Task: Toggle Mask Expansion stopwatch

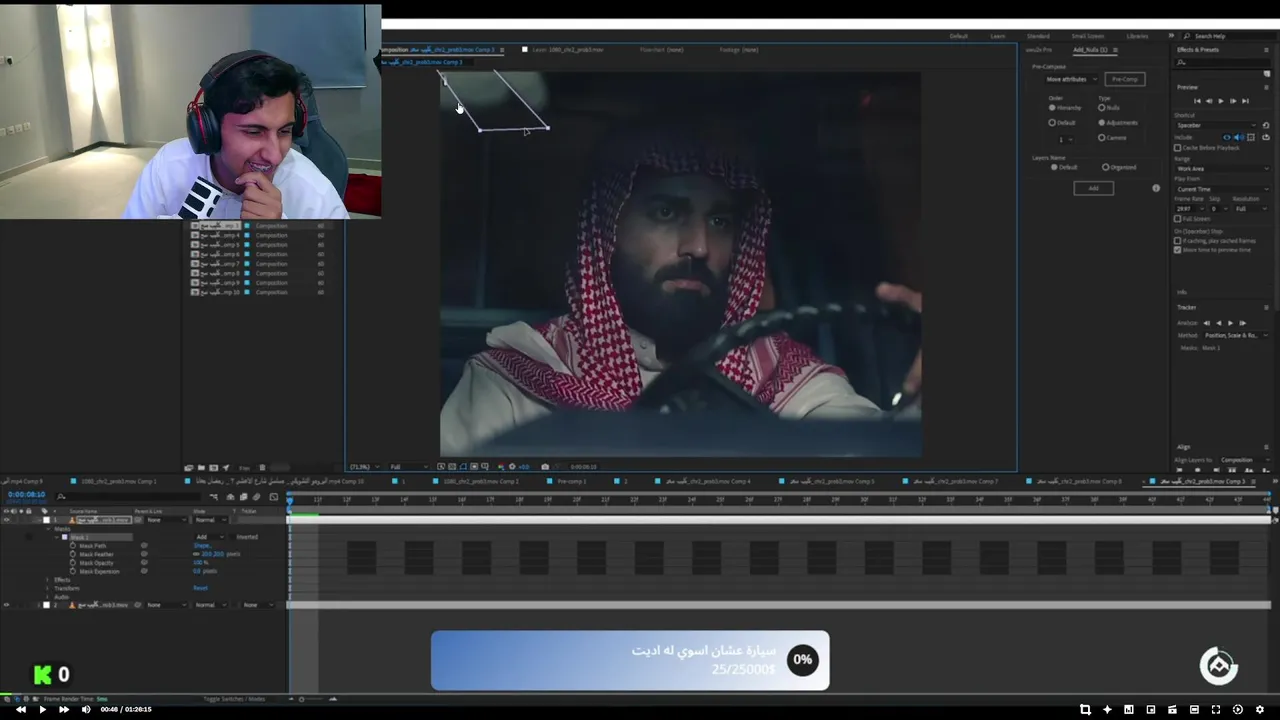Action: point(73,571)
